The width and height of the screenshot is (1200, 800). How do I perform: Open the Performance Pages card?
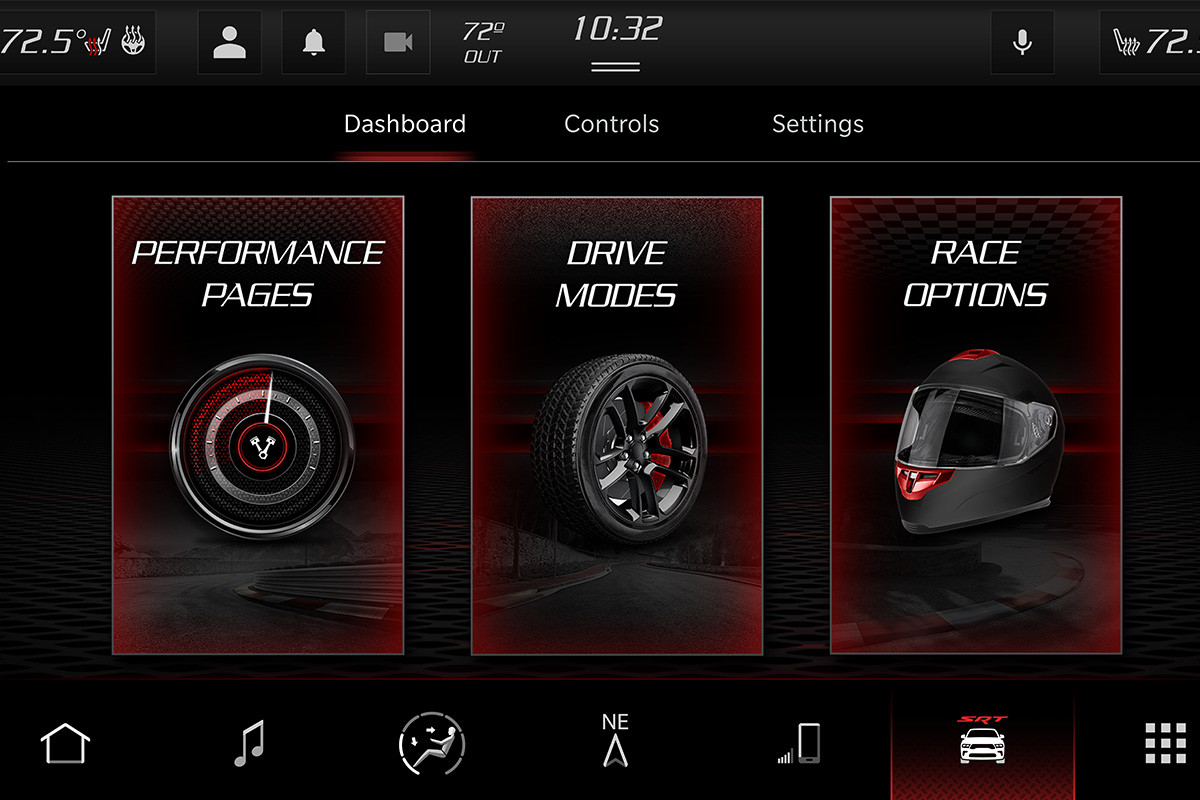coord(258,420)
